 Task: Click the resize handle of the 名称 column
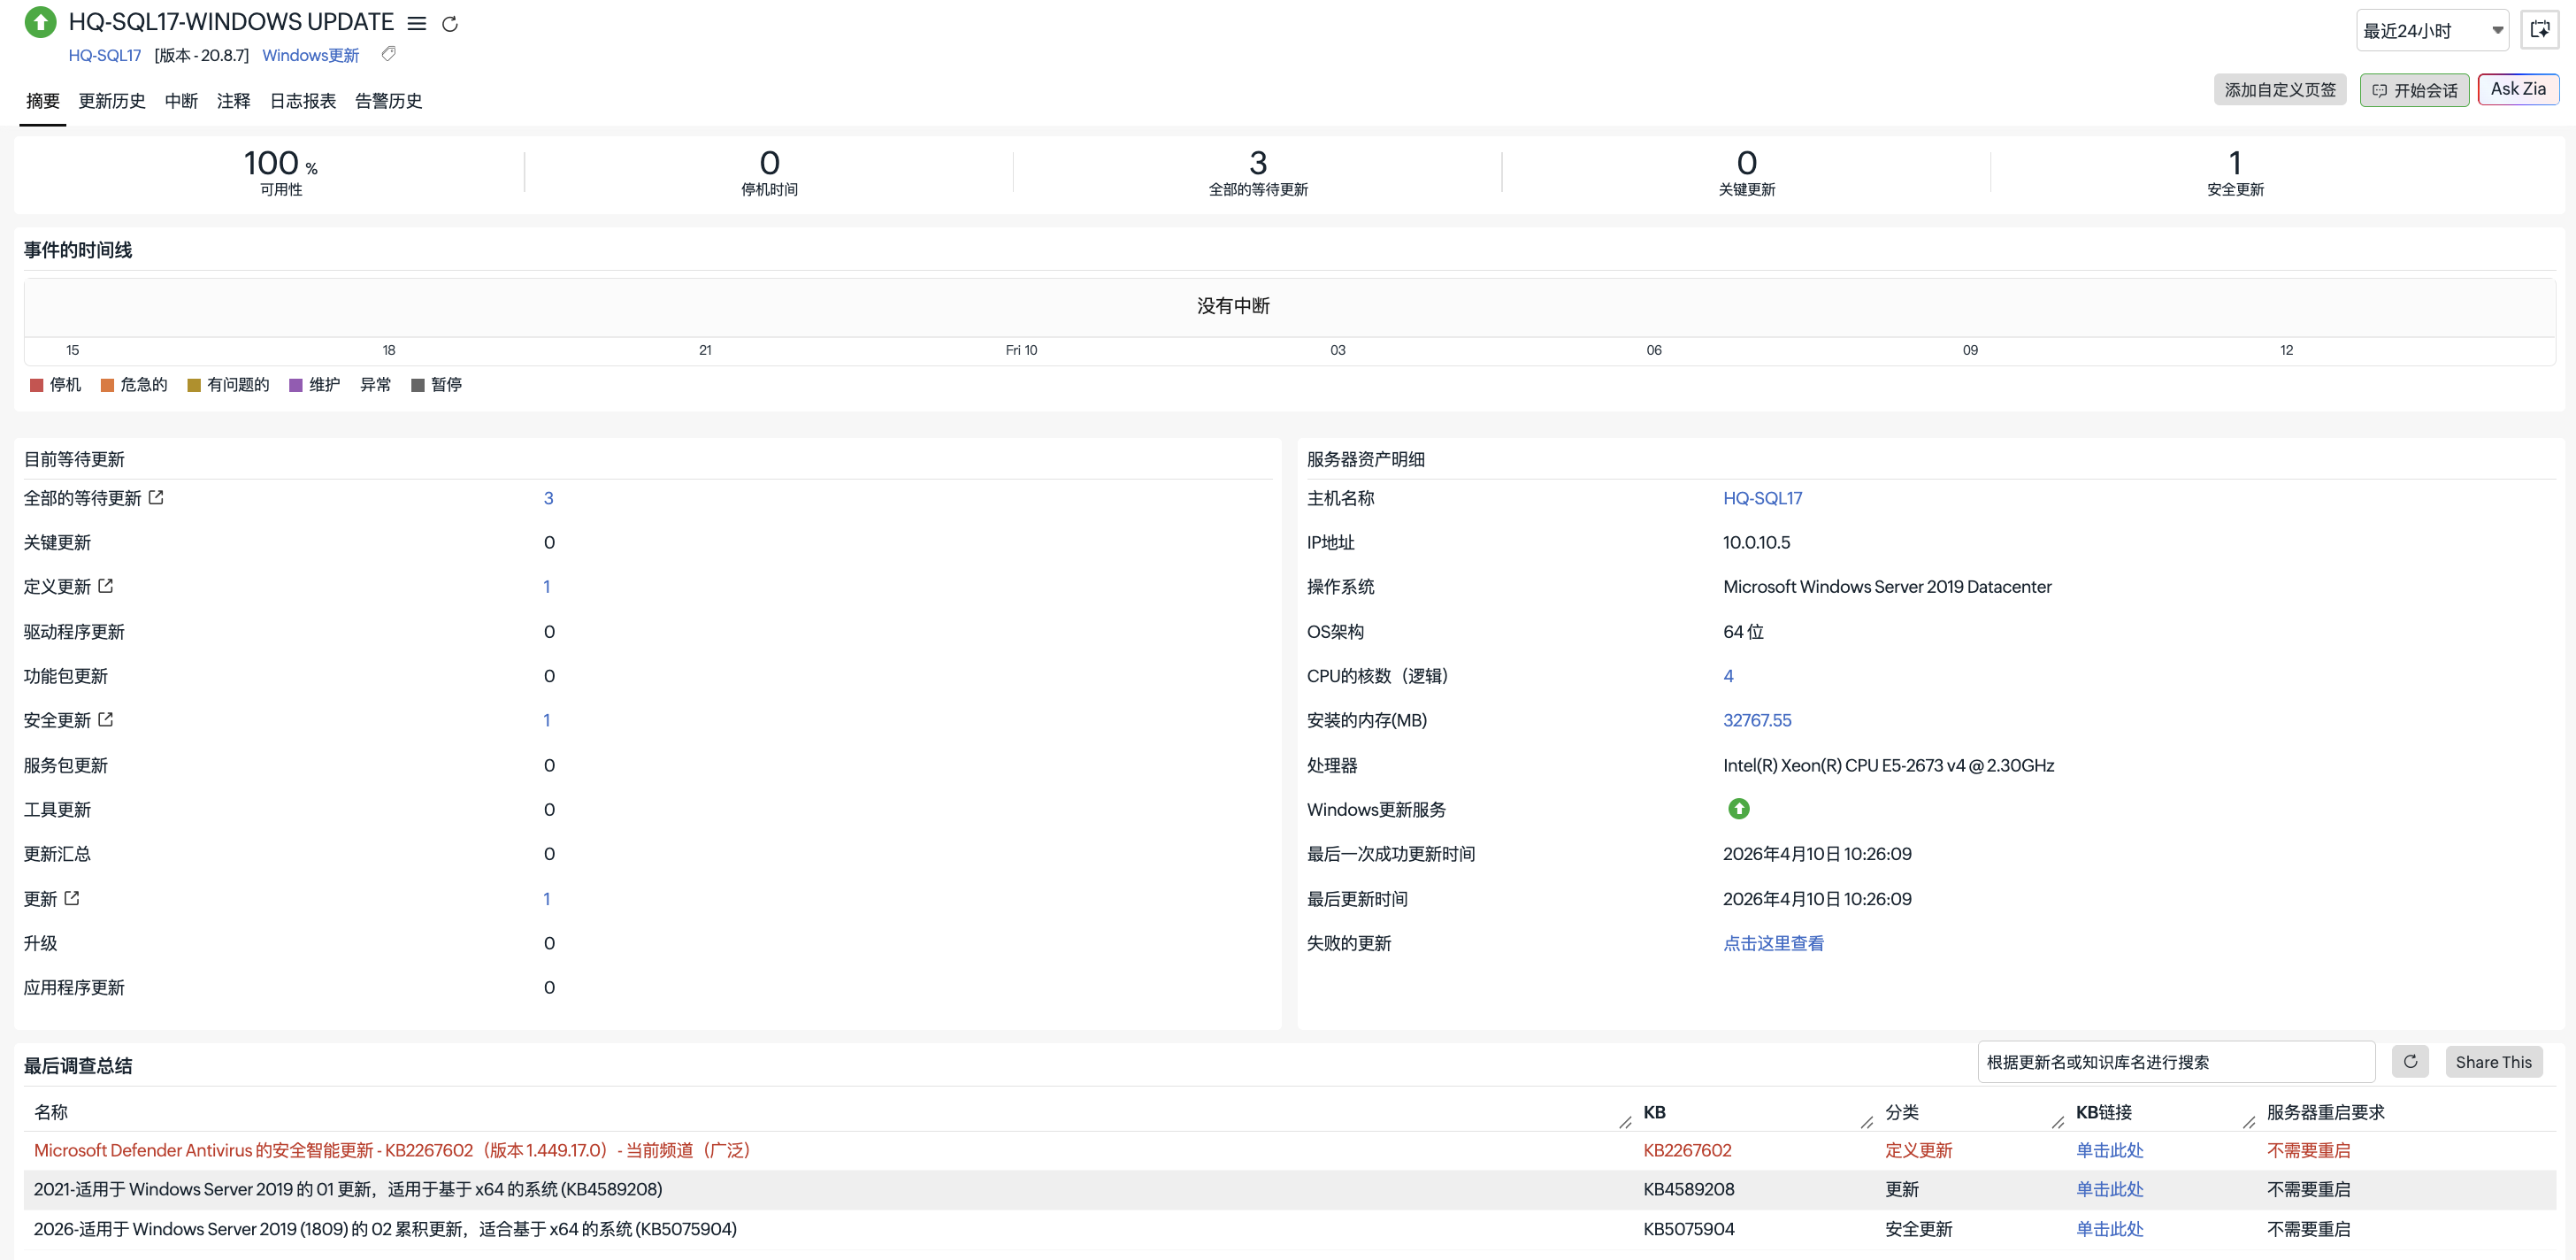(1625, 1122)
